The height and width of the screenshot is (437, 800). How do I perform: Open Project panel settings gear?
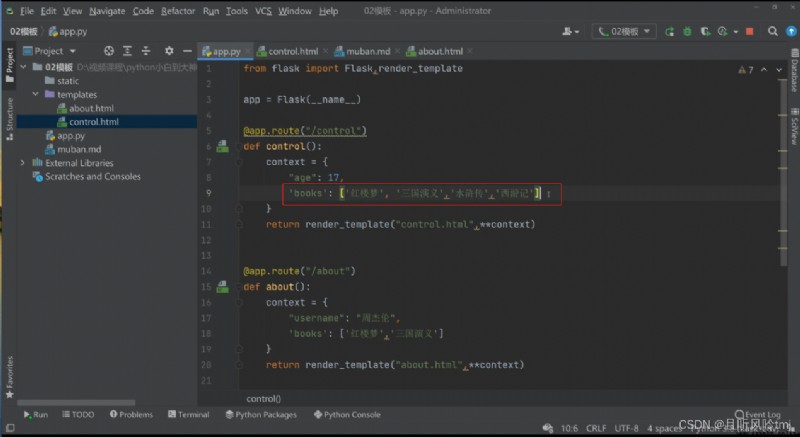pos(169,51)
